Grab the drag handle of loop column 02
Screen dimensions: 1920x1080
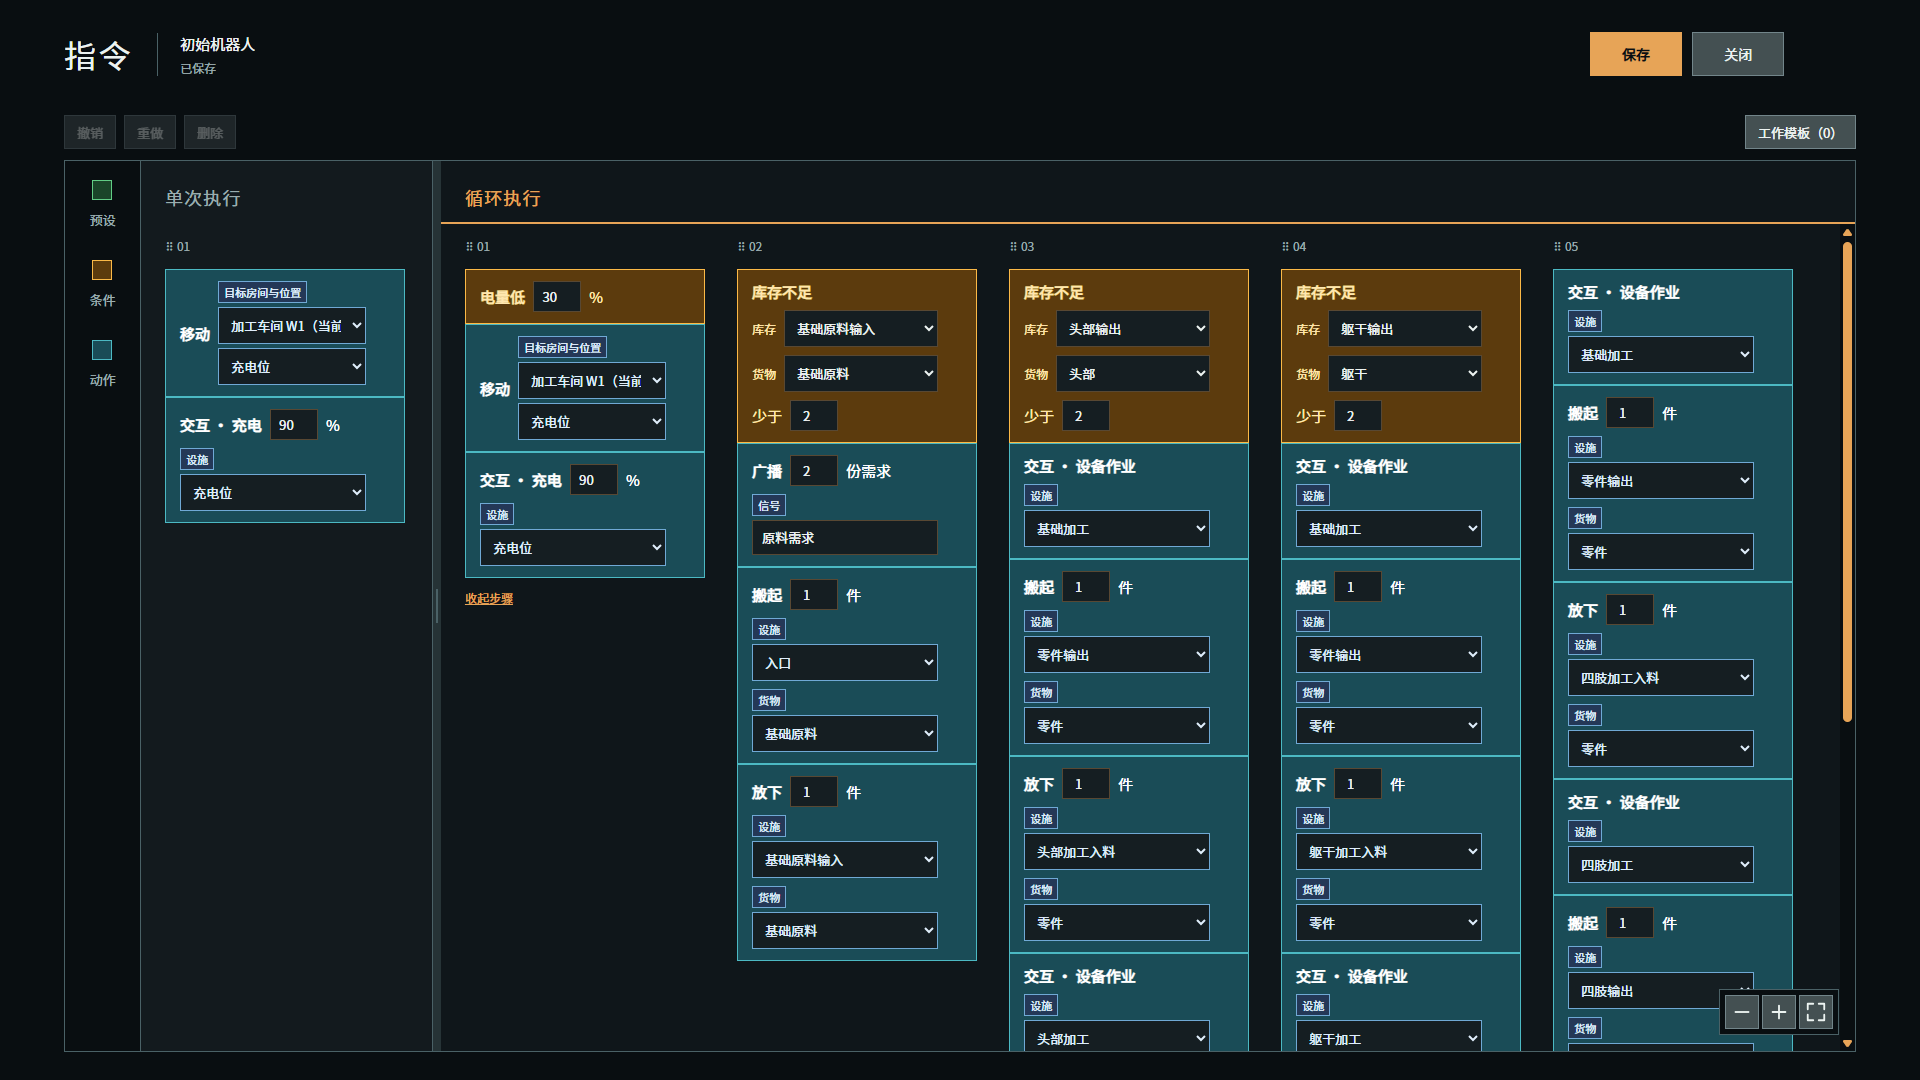(x=741, y=246)
